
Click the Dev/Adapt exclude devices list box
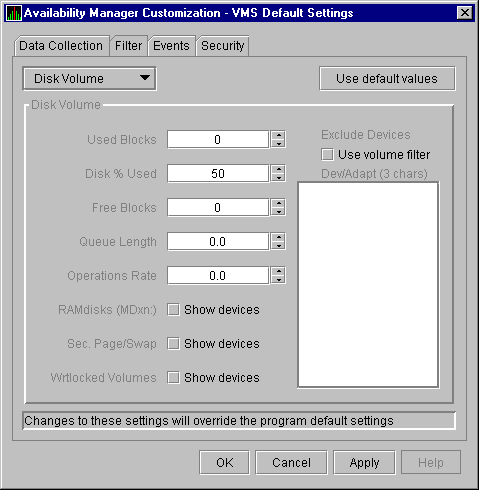click(x=368, y=285)
